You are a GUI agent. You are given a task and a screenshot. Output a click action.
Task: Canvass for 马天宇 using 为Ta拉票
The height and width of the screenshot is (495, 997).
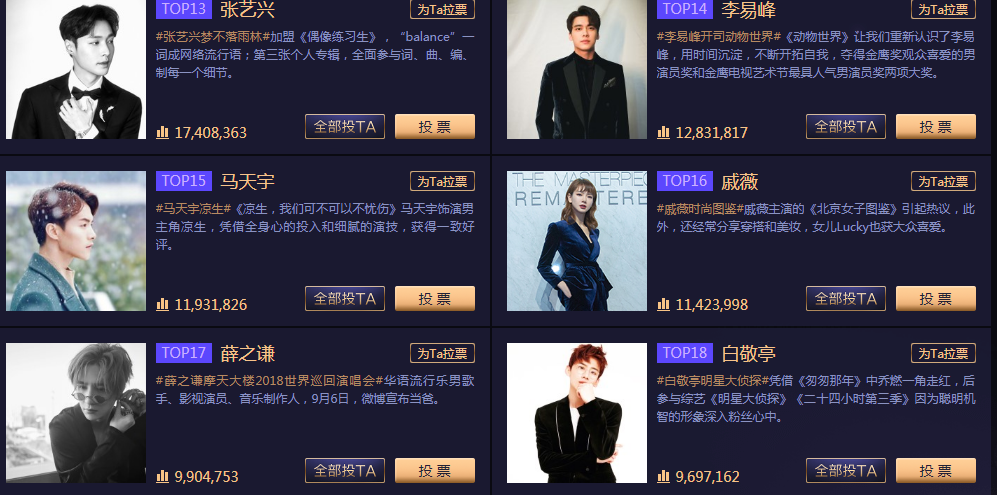pos(443,181)
